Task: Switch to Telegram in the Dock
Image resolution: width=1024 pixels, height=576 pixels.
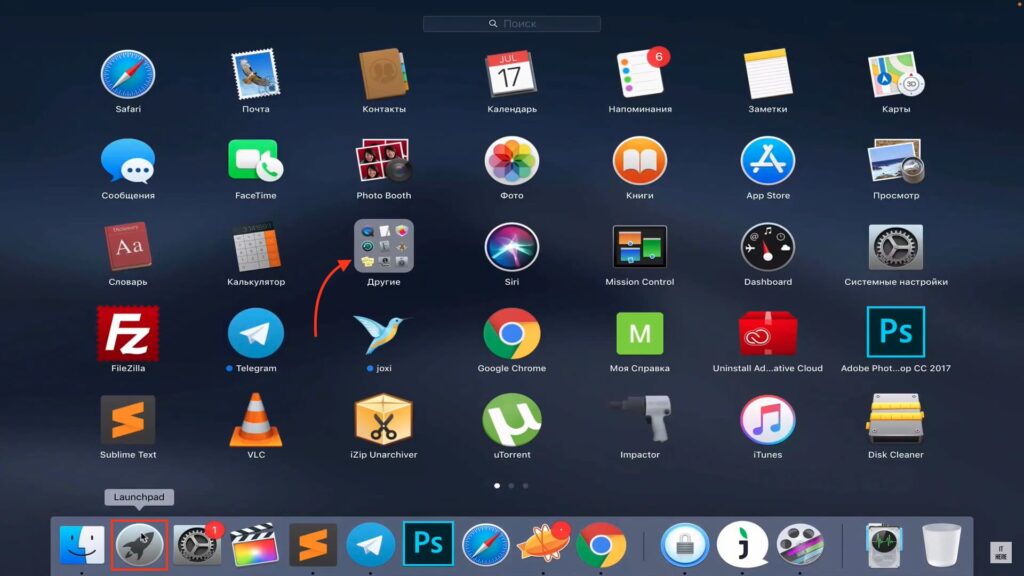Action: [x=370, y=544]
